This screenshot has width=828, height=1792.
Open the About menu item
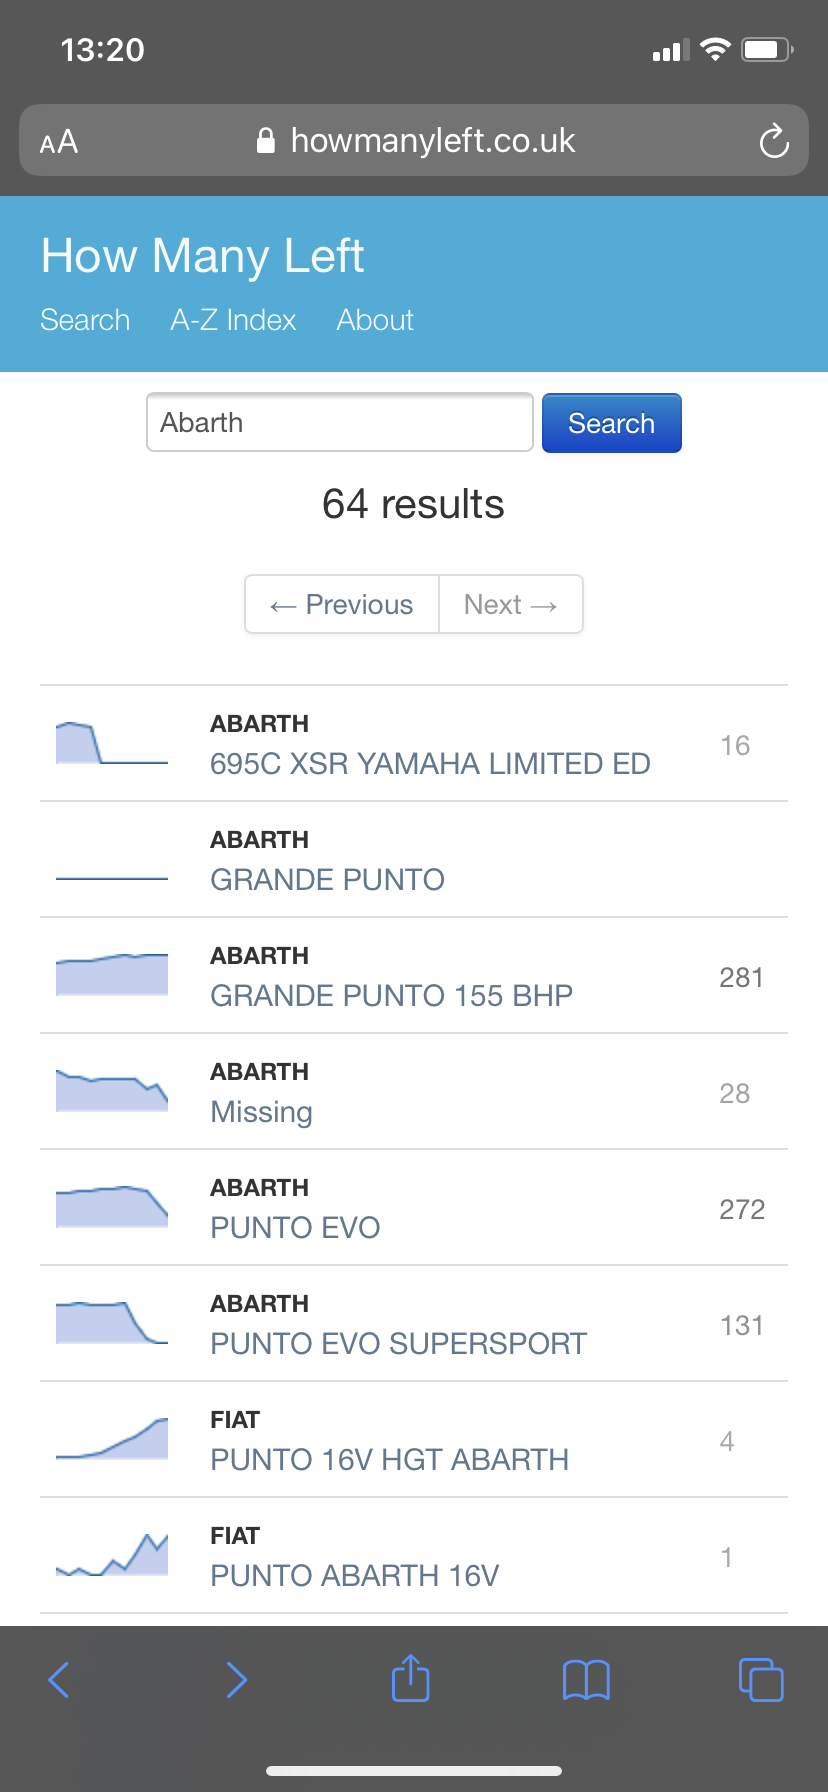[375, 320]
